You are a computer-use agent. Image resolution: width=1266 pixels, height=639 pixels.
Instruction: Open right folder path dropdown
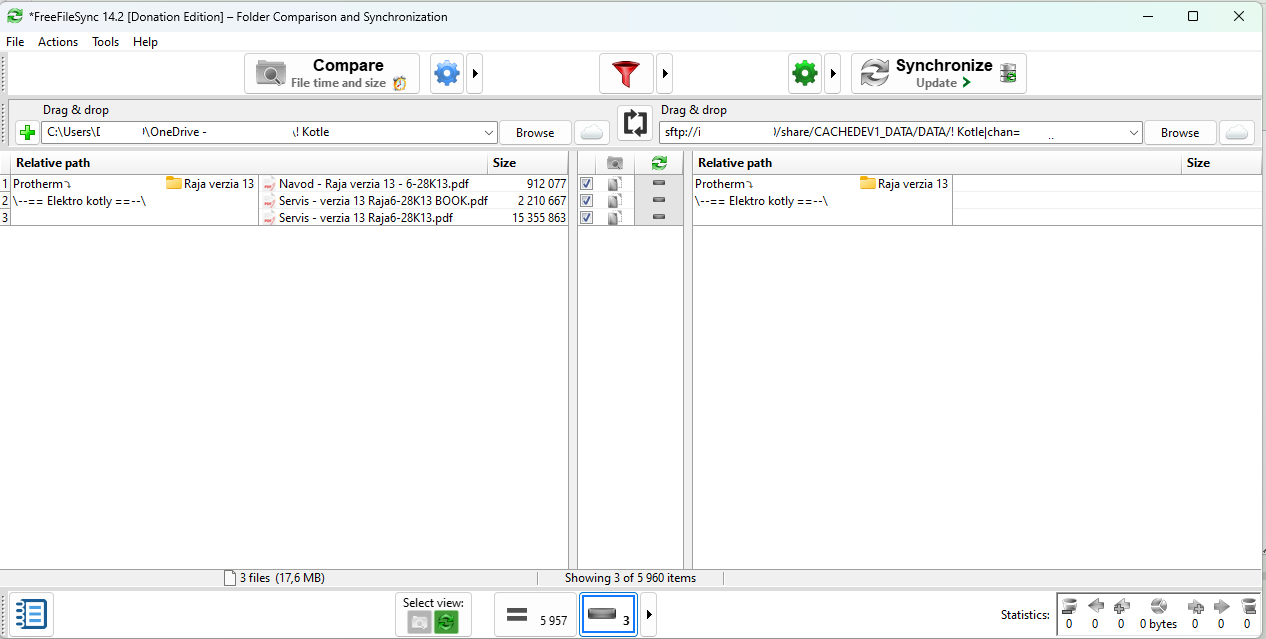[1133, 132]
